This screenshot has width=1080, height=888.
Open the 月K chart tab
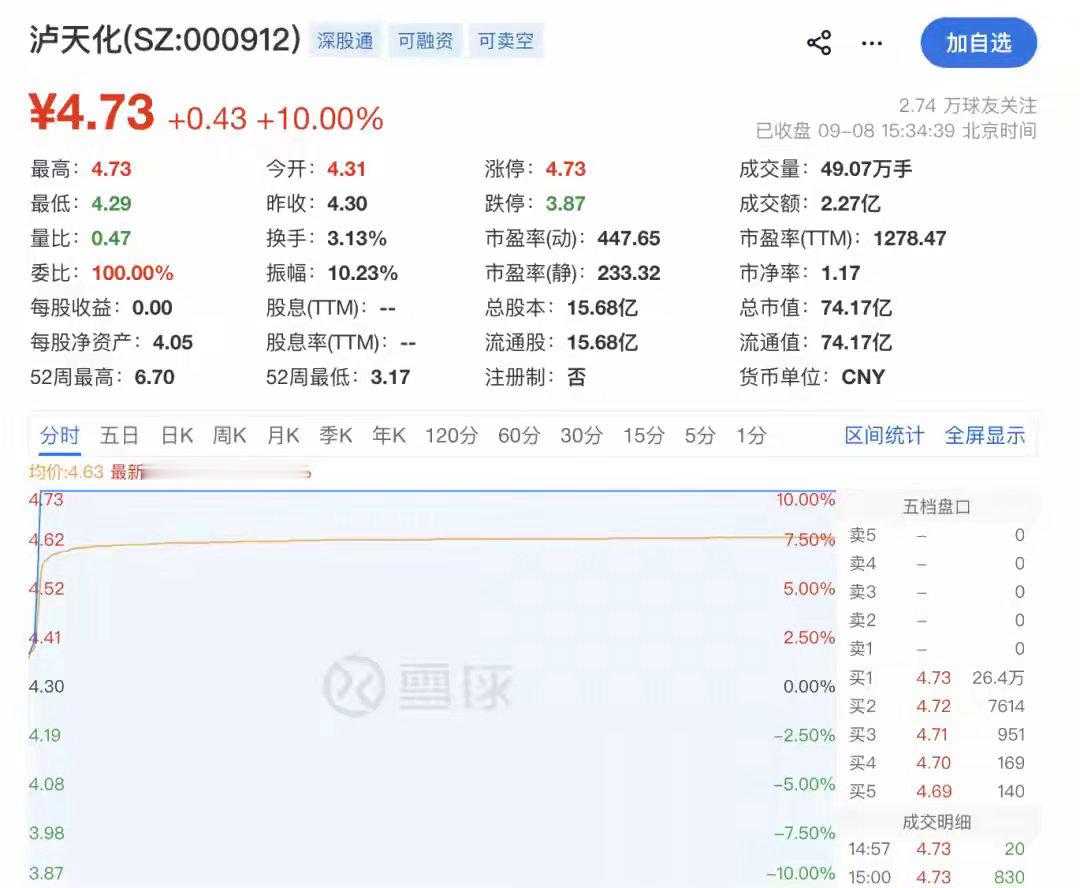[283, 435]
